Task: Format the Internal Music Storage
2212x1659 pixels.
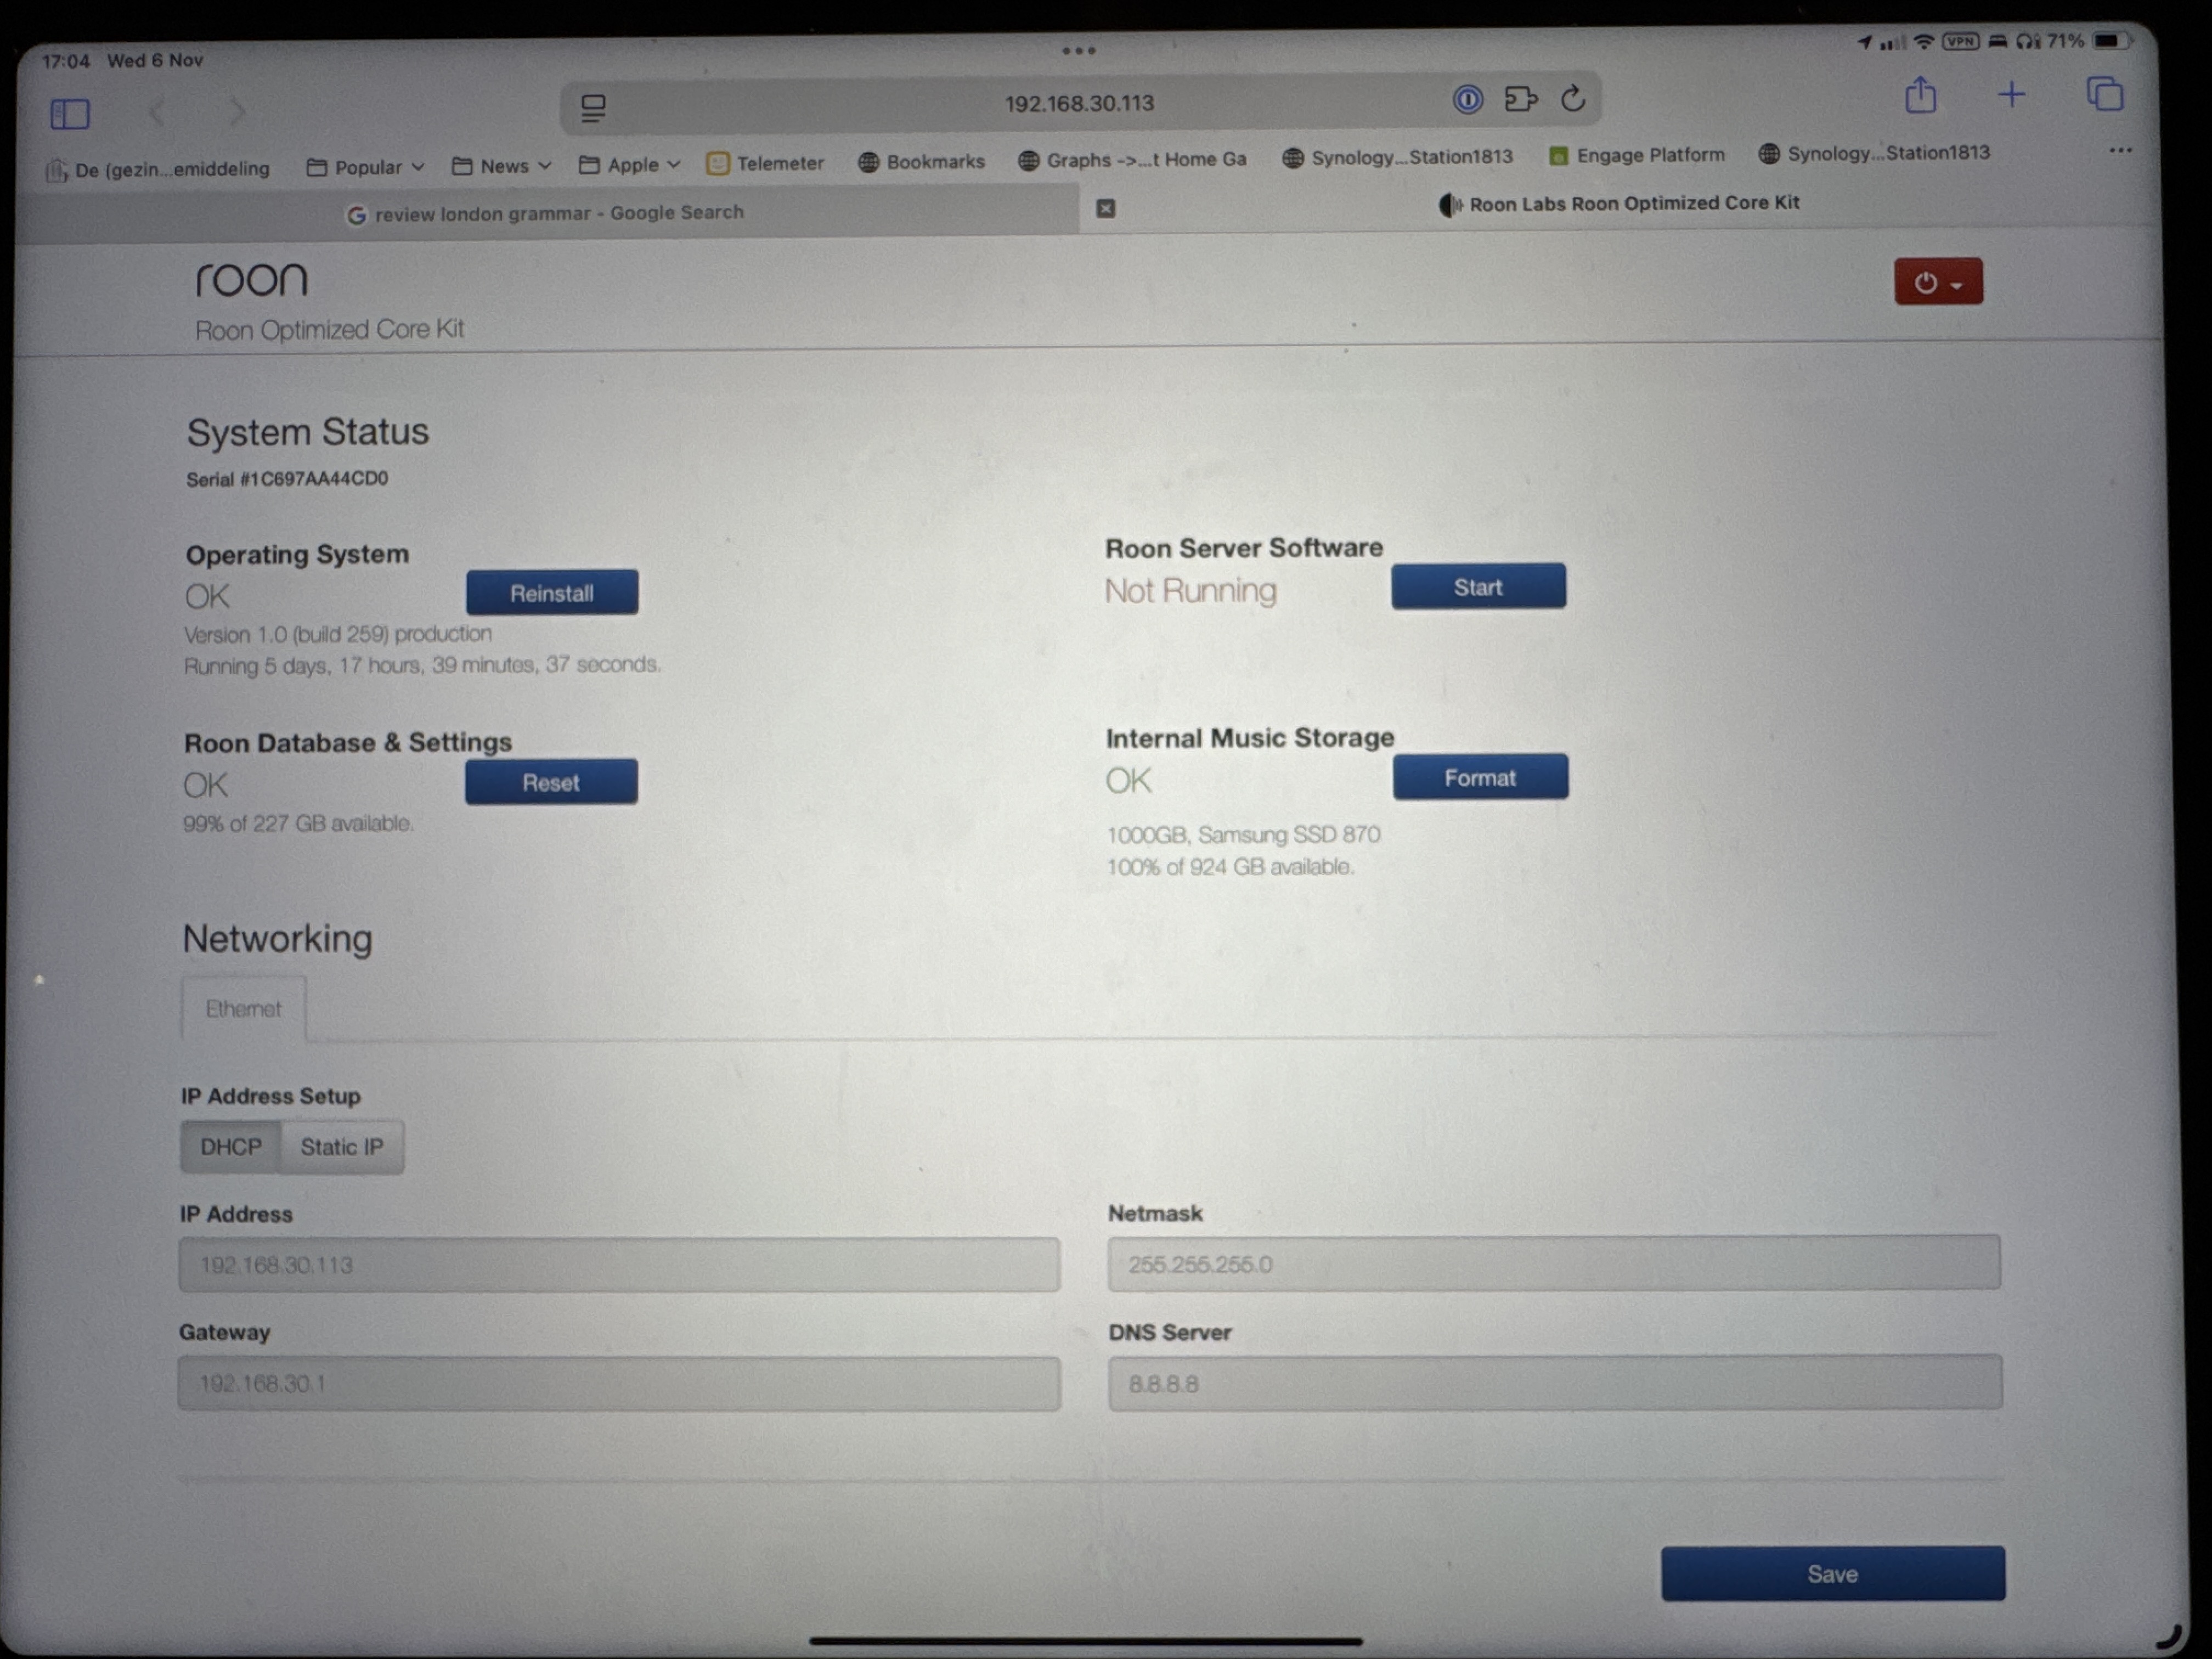Action: coord(1480,777)
